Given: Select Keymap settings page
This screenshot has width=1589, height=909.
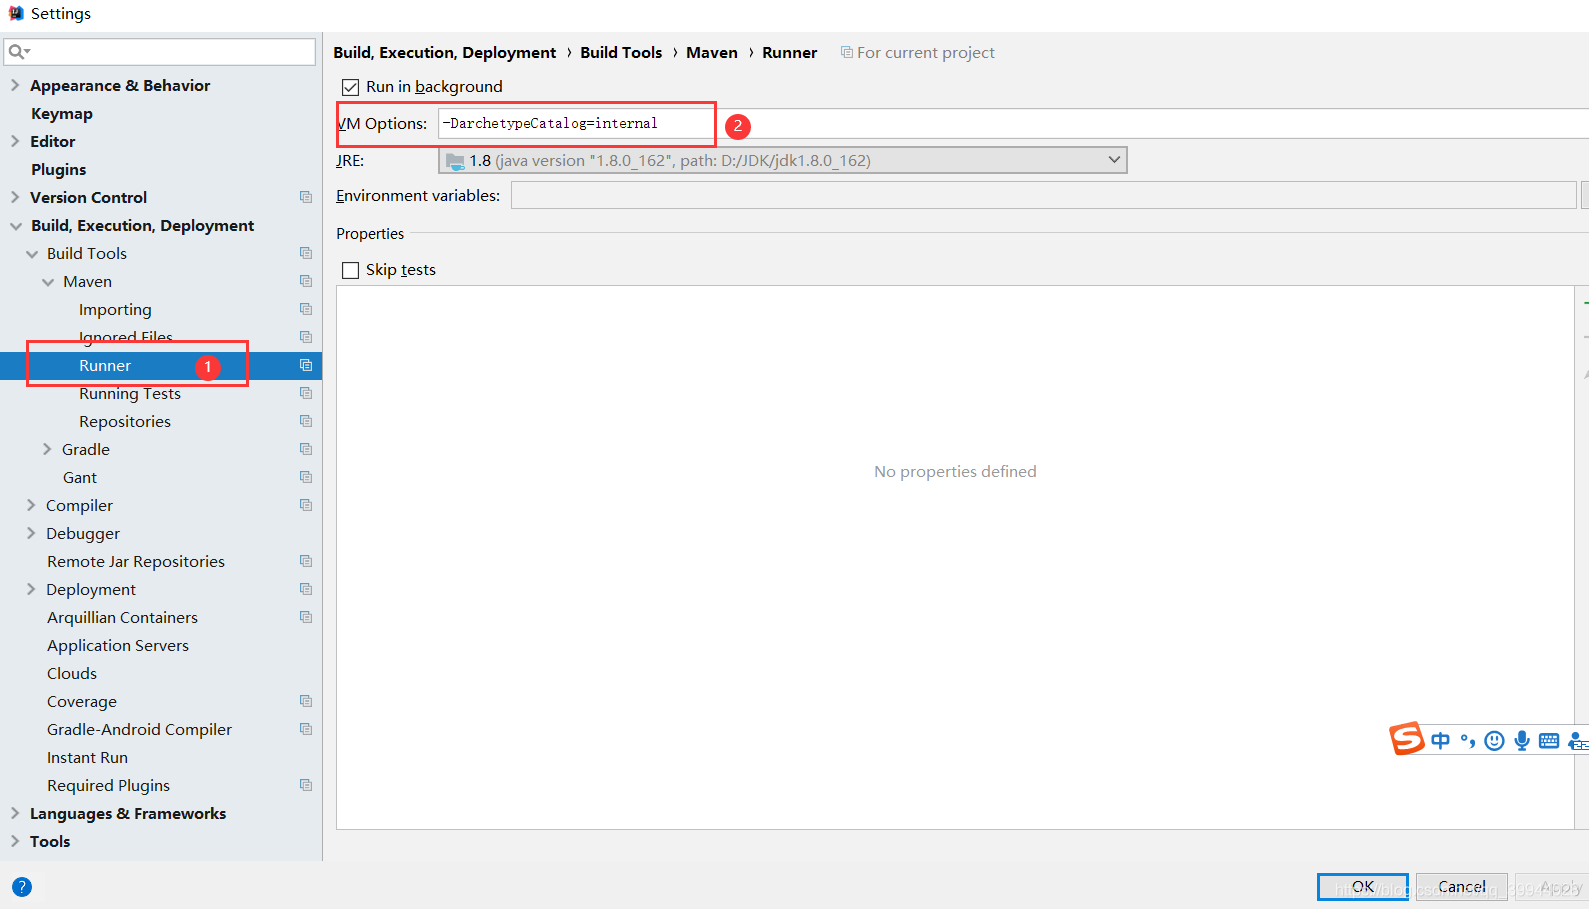Looking at the screenshot, I should [62, 114].
